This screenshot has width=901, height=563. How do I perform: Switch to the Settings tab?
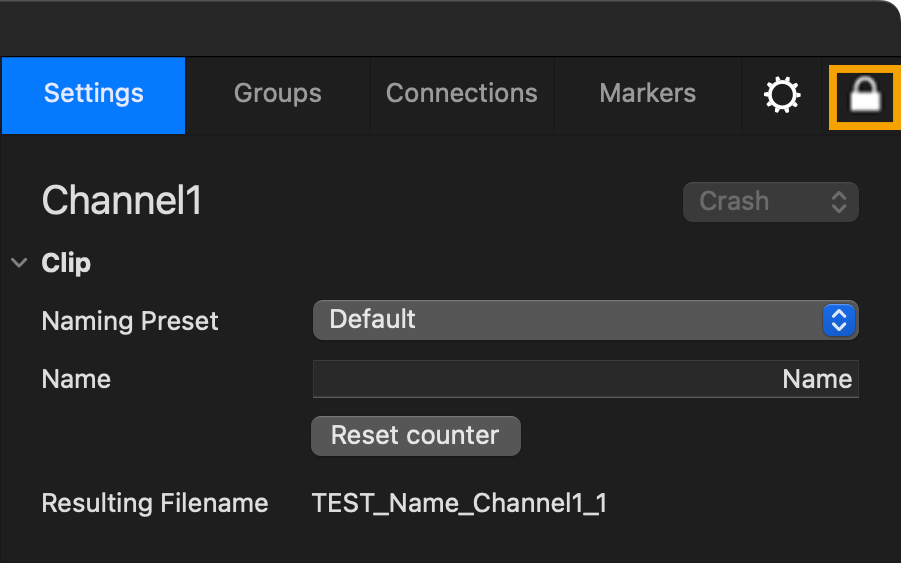94,95
